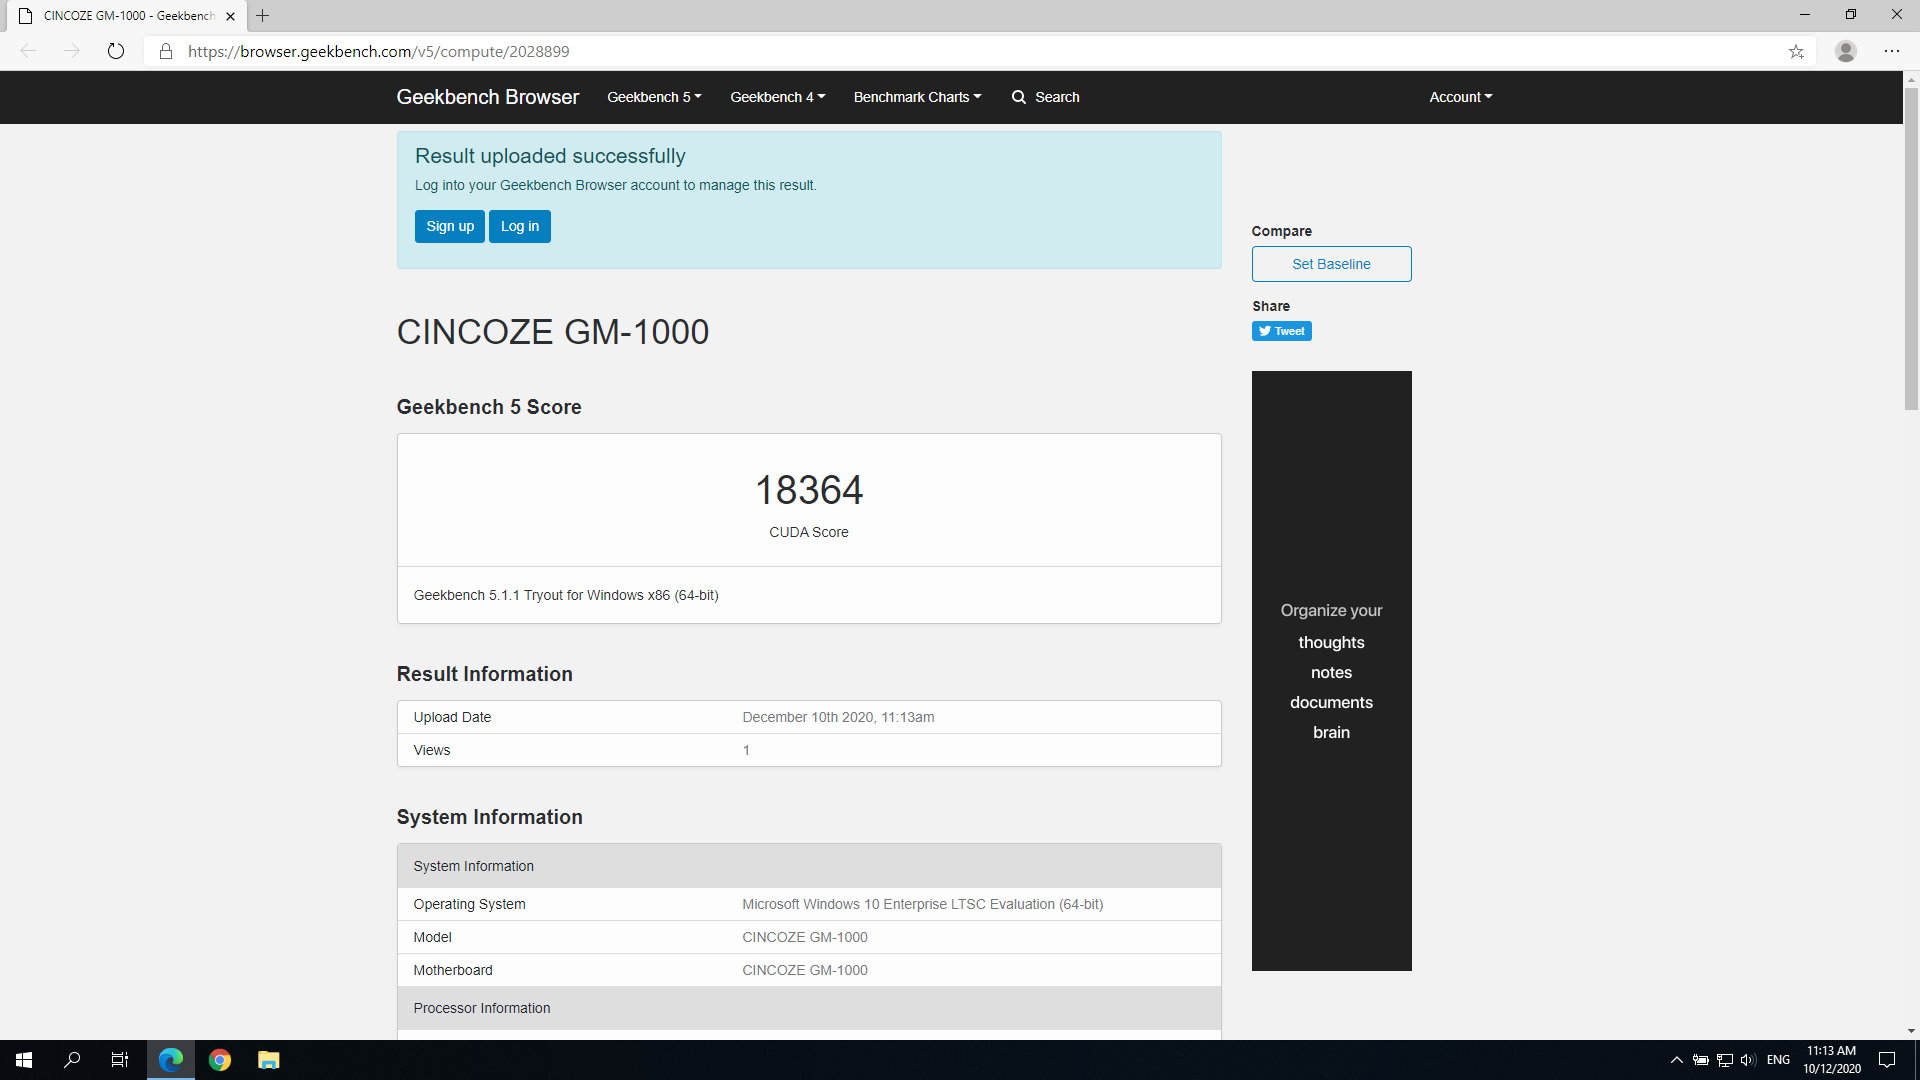This screenshot has height=1080, width=1920.
Task: Open Edge settings and more menu
Action: click(1892, 51)
